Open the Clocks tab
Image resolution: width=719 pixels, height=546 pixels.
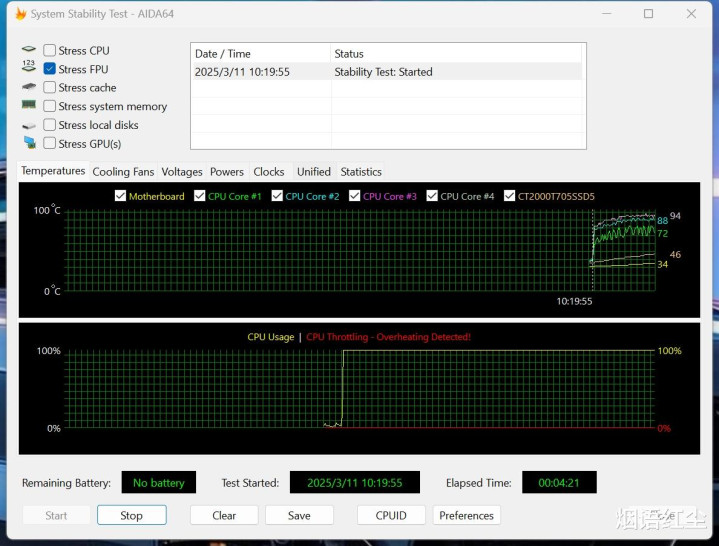[269, 171]
